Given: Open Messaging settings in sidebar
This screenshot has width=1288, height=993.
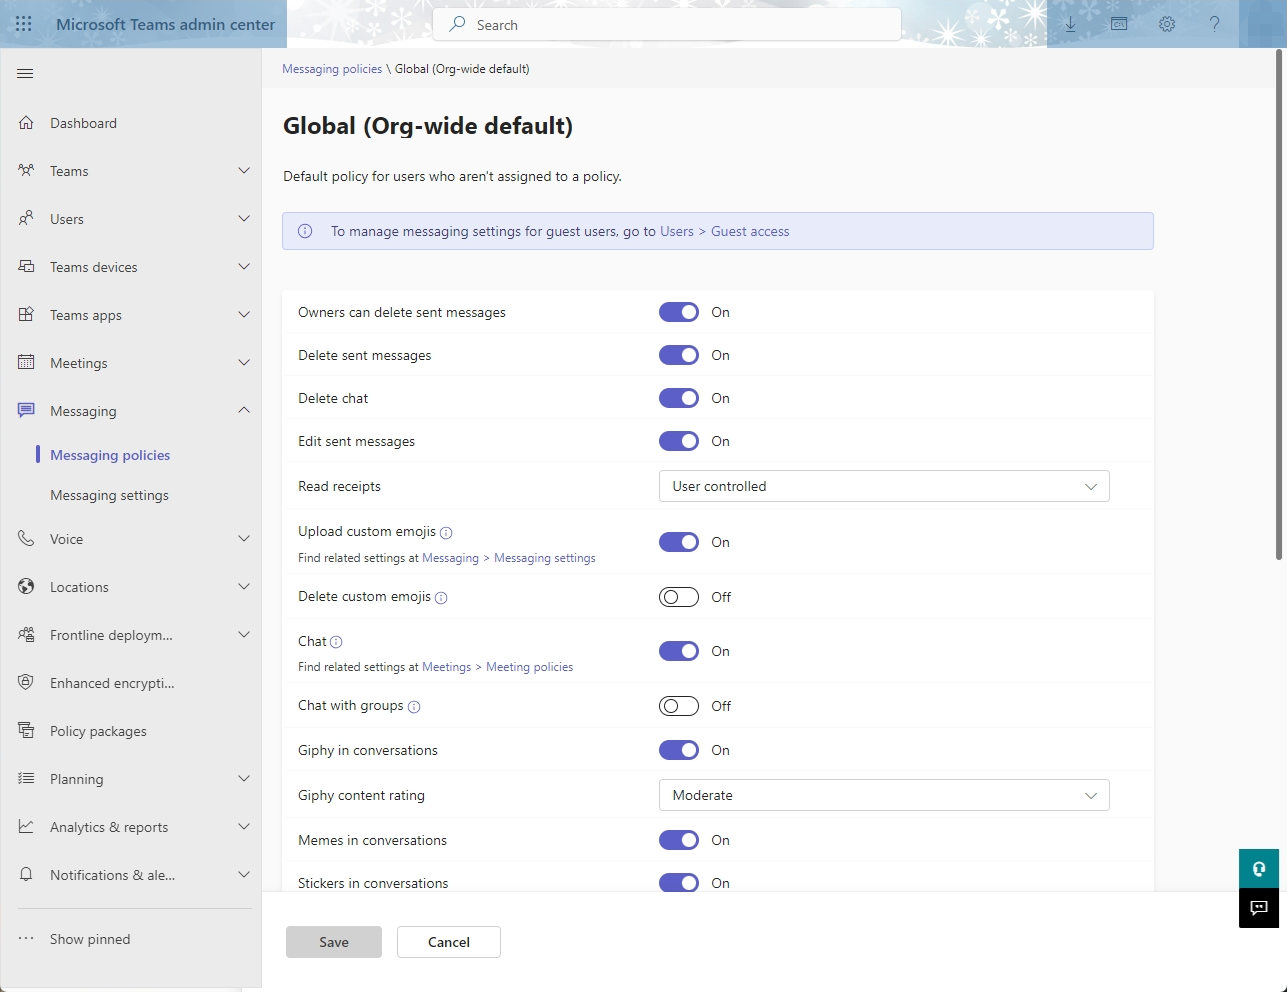Looking at the screenshot, I should click(109, 495).
